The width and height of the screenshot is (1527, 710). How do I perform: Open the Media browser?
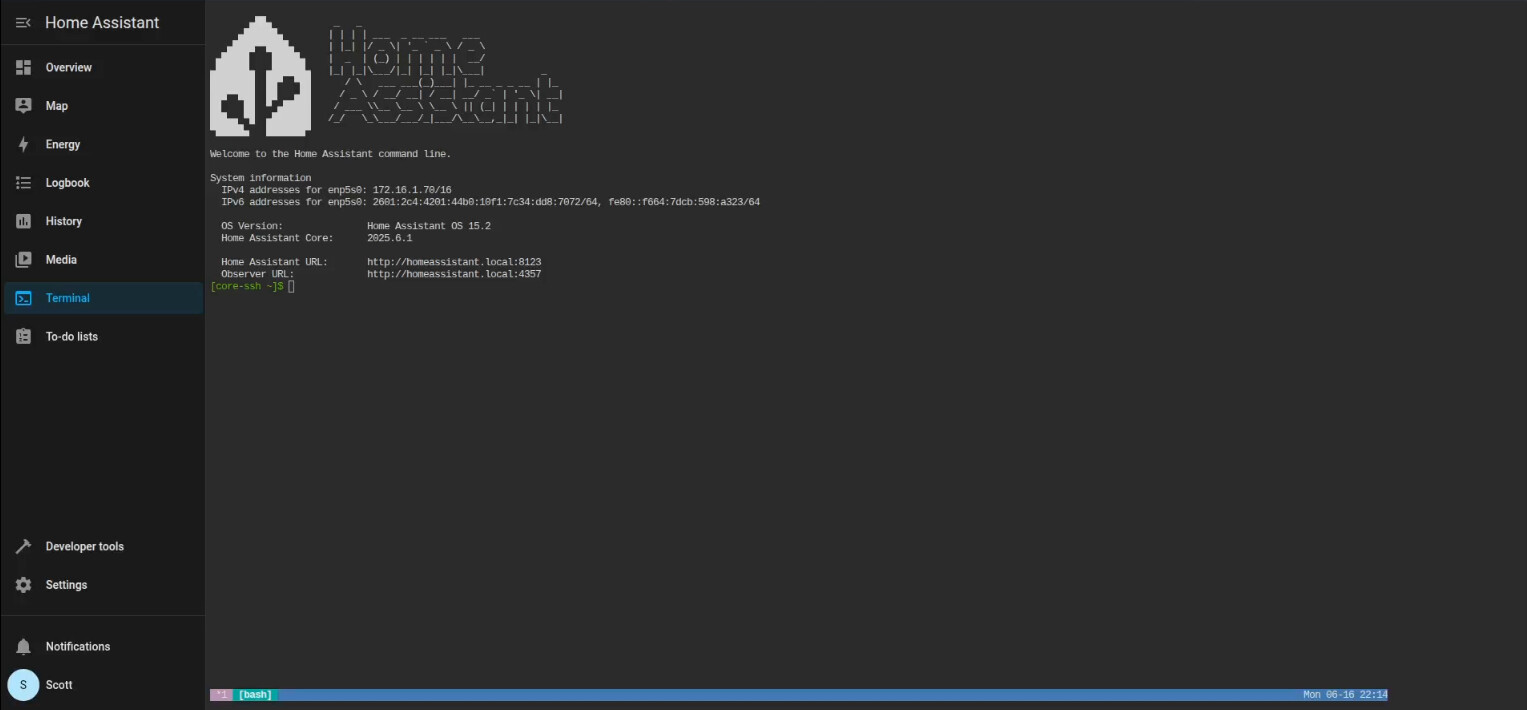tap(103, 260)
